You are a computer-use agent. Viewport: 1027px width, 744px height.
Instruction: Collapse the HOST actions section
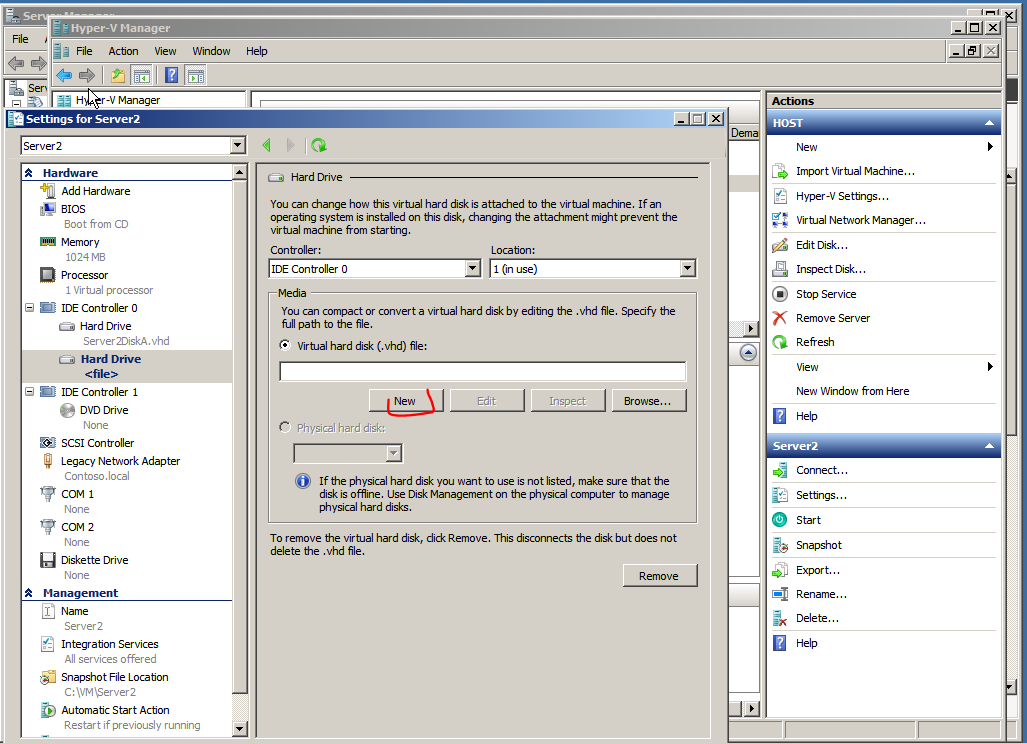click(989, 123)
